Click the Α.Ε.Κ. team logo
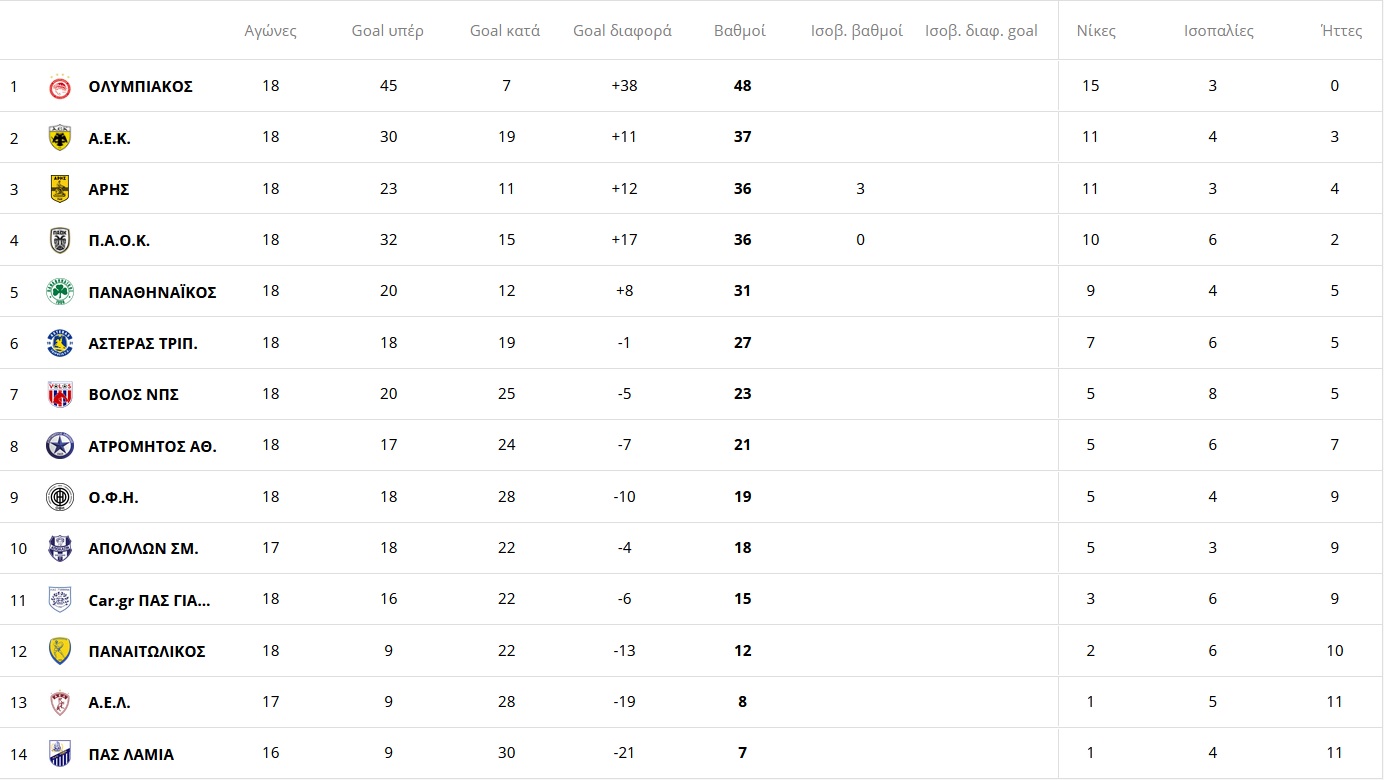Image resolution: width=1384 pixels, height=780 pixels. click(x=60, y=138)
